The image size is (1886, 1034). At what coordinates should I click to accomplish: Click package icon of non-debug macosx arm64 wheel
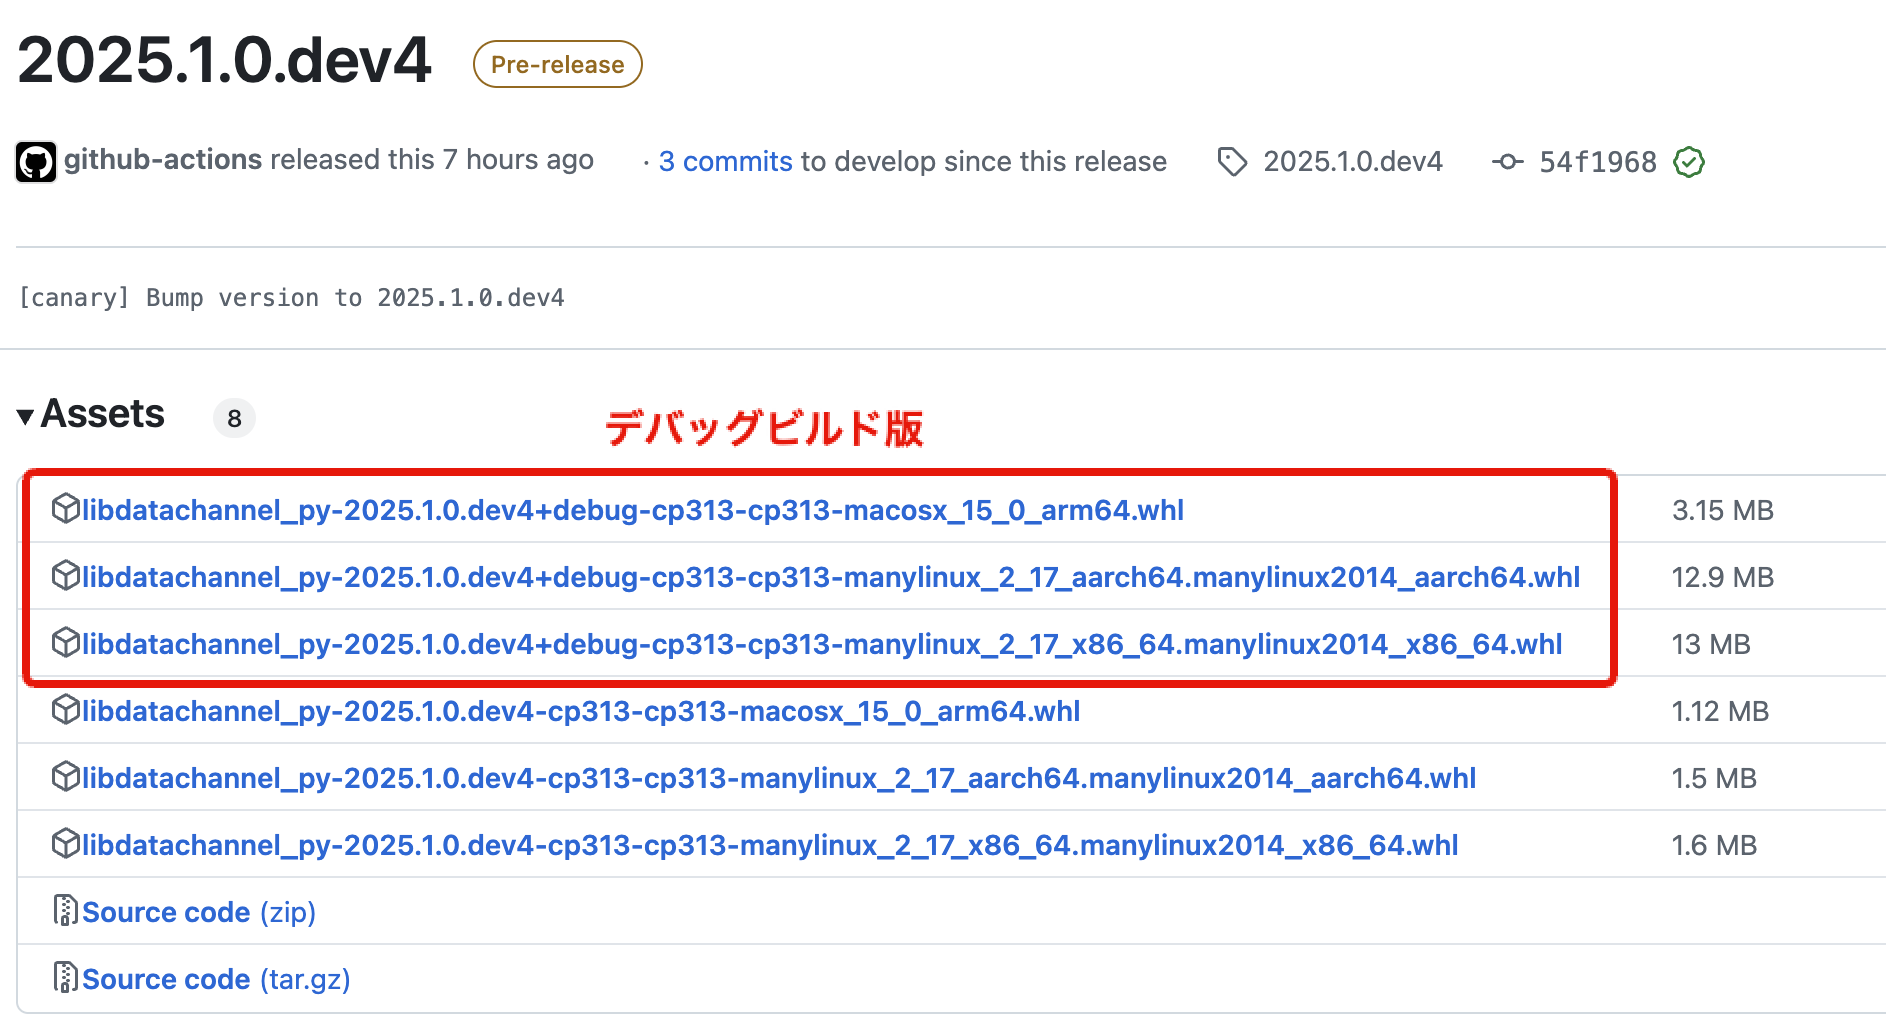pos(66,710)
